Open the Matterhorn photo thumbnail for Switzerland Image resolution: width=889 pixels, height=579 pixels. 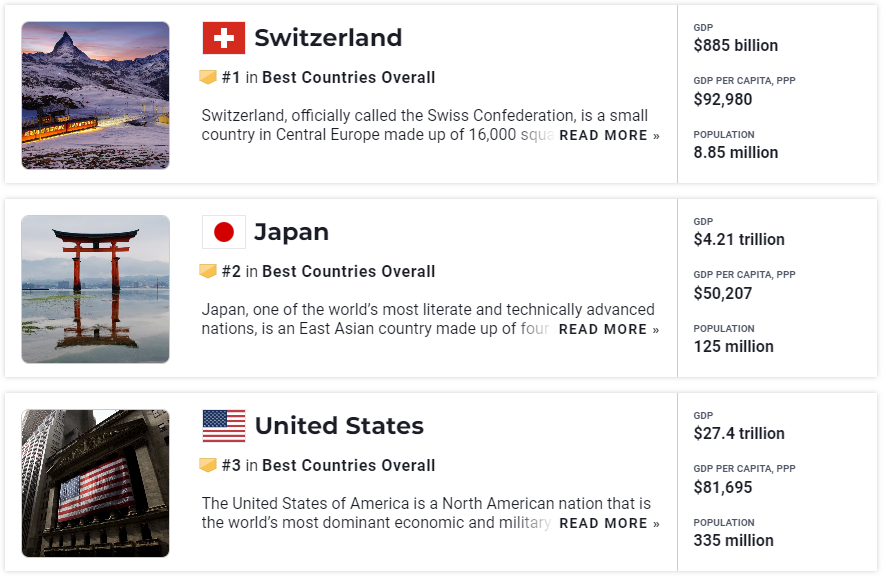(95, 95)
